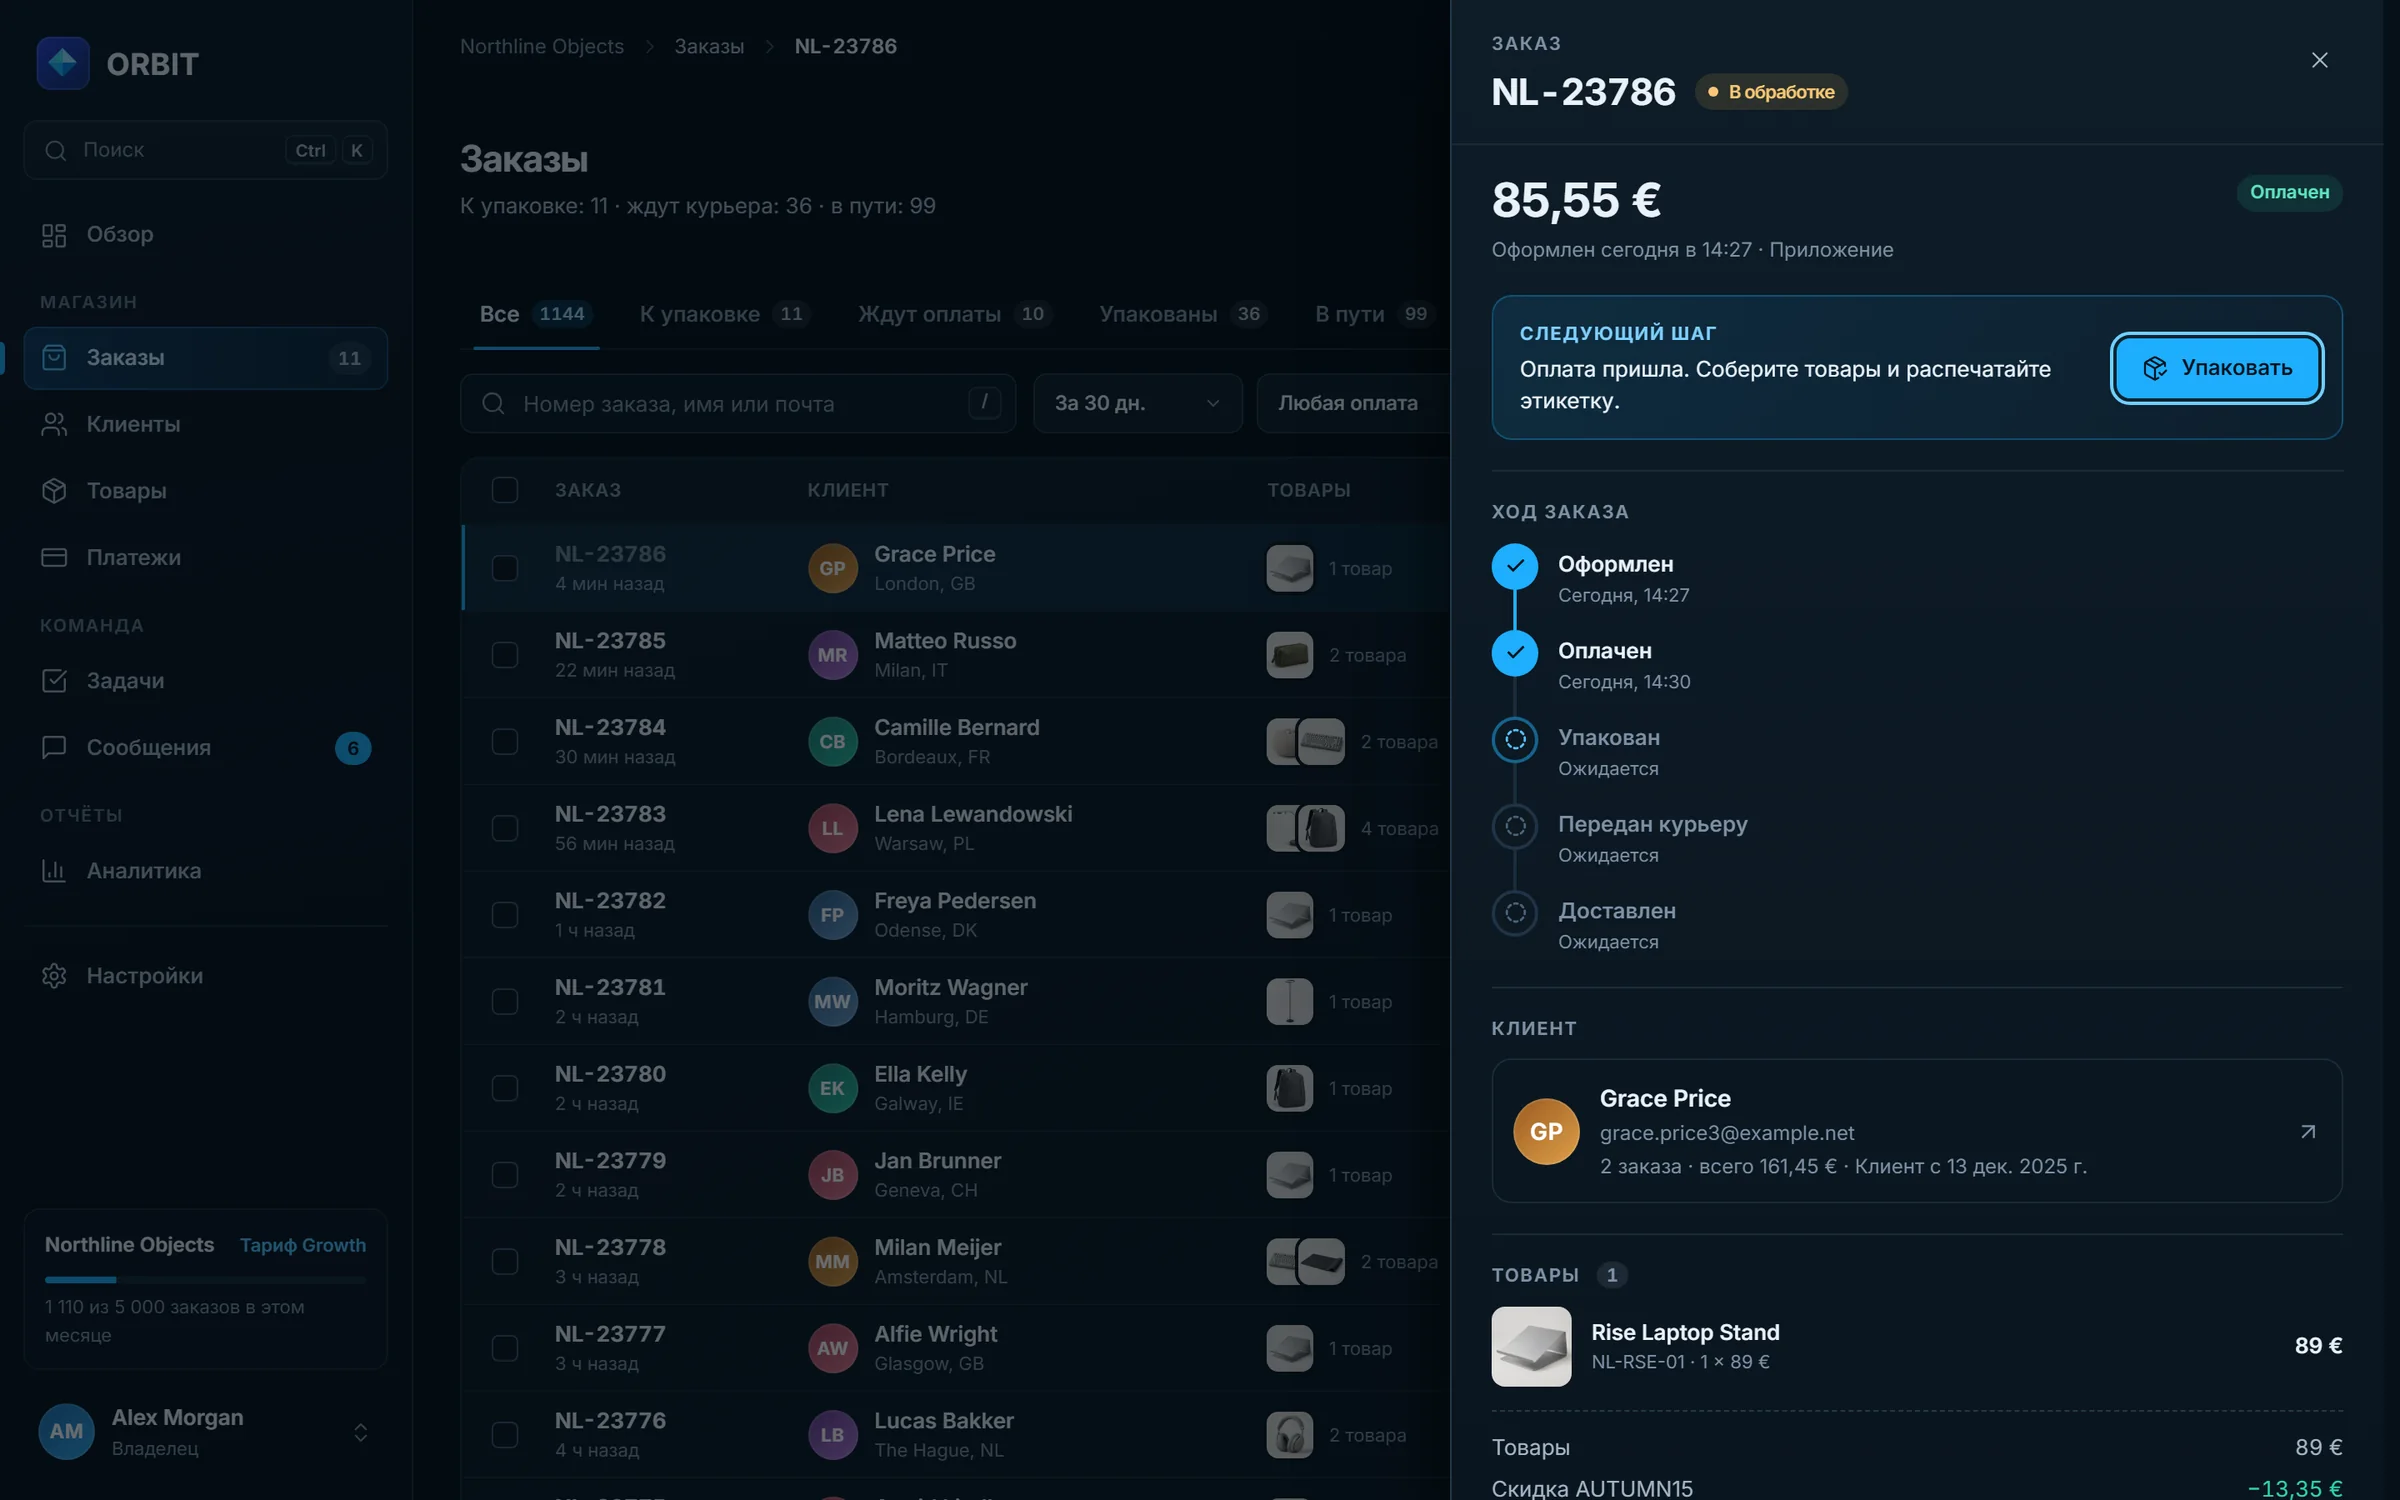Open Задачи in sidebar
The image size is (2400, 1500).
point(205,681)
